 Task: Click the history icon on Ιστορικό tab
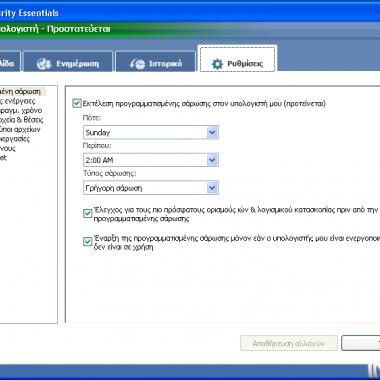[137, 64]
